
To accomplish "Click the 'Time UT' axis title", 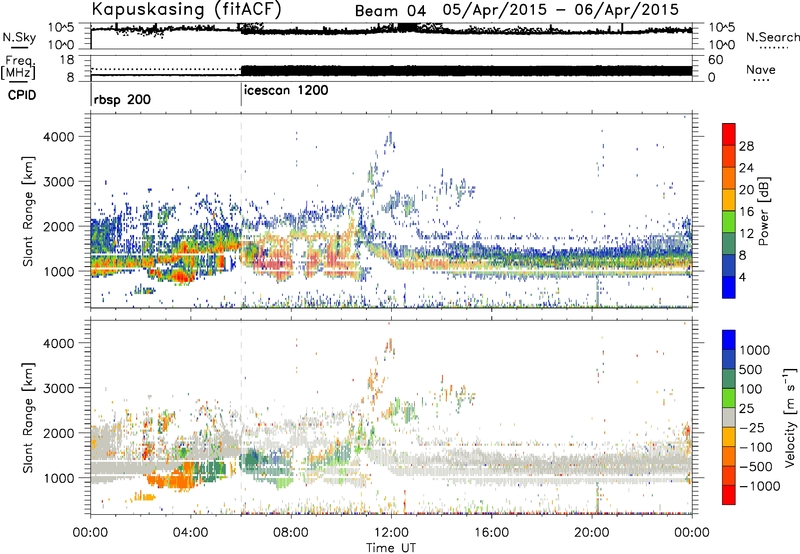I will tap(391, 548).
